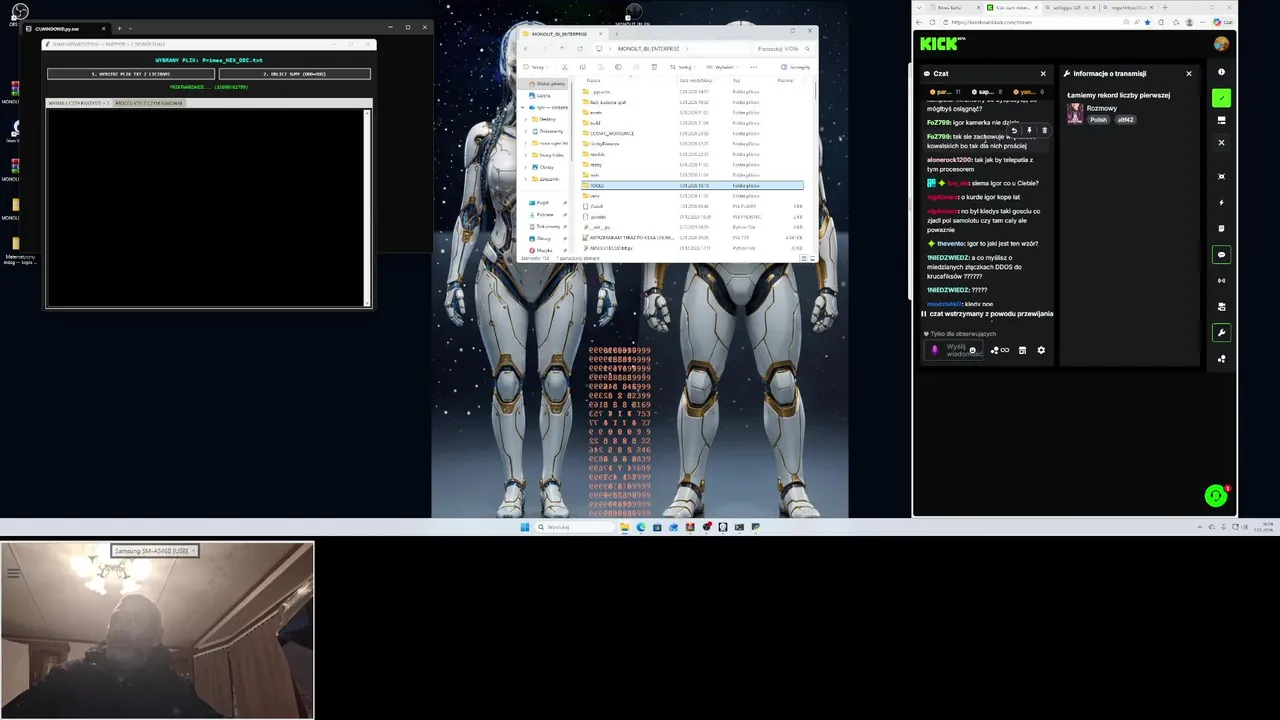1280x720 pixels.
Task: Sort by the Data modyfikacji column header
Action: point(696,80)
